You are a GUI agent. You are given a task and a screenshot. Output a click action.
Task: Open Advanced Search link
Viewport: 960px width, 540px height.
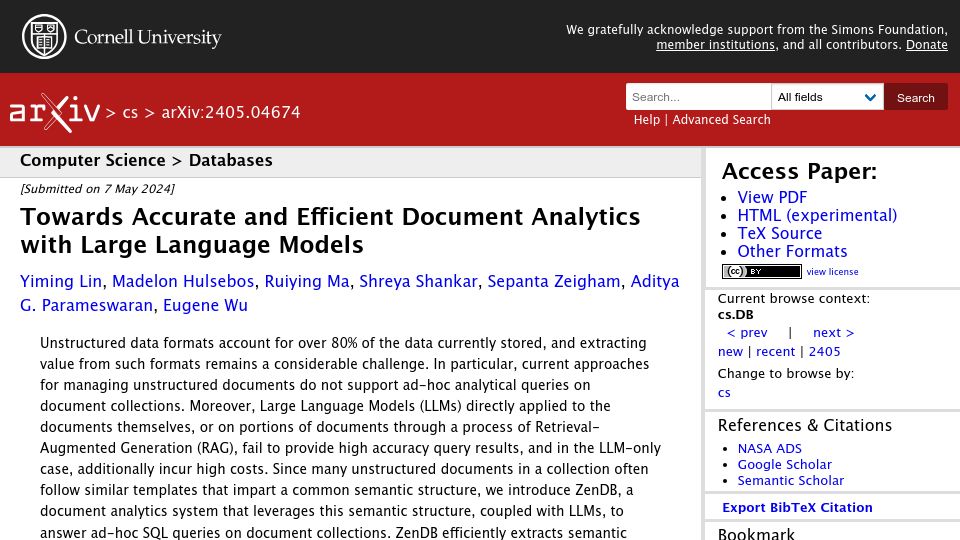[721, 119]
